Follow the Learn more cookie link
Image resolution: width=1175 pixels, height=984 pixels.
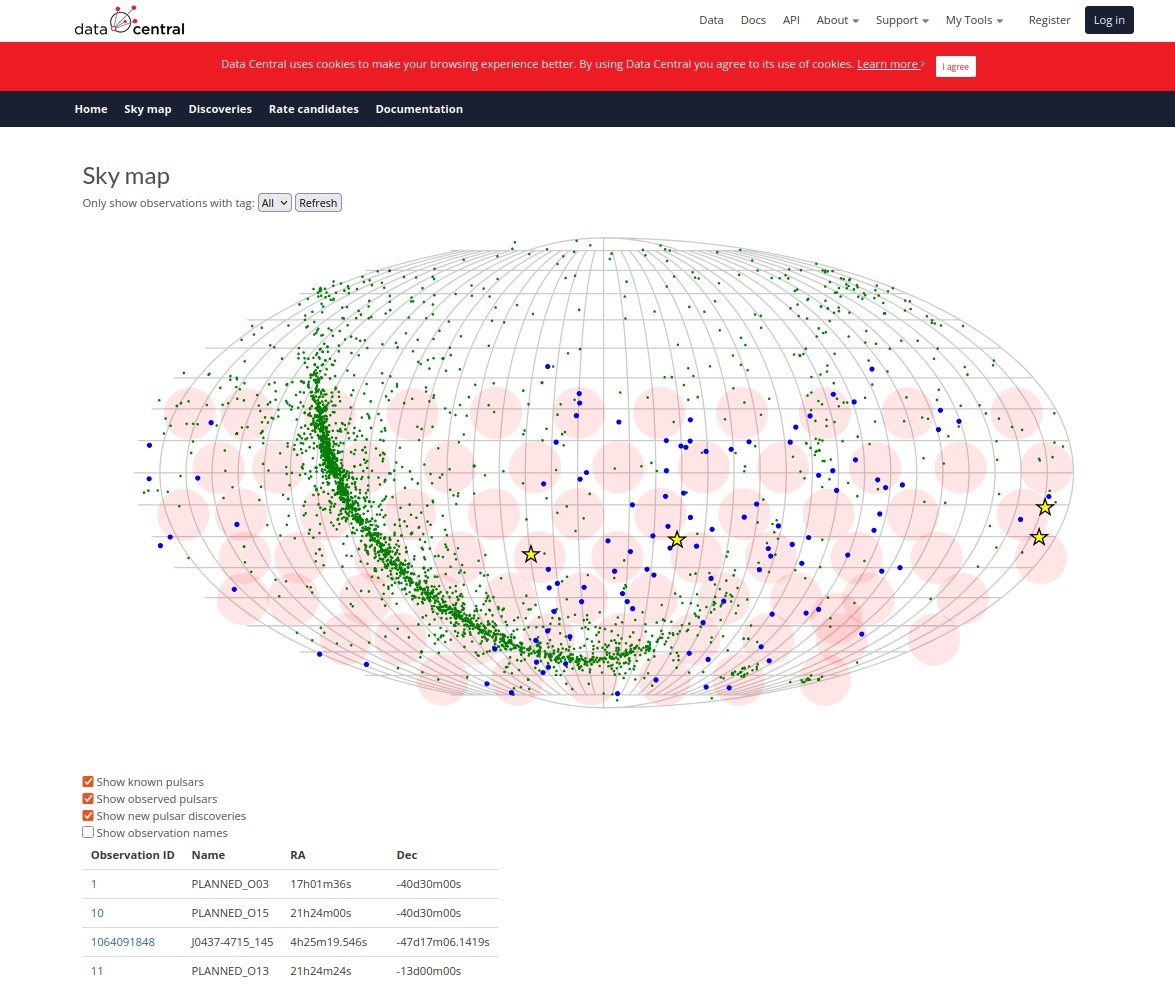pyautogui.click(x=890, y=64)
